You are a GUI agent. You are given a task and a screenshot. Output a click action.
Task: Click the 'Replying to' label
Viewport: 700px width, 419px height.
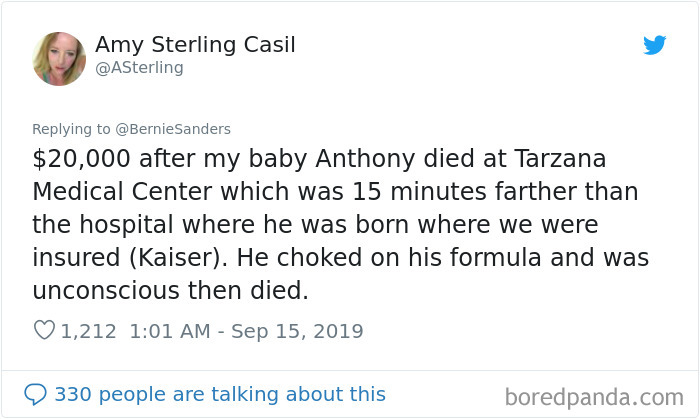(72, 129)
